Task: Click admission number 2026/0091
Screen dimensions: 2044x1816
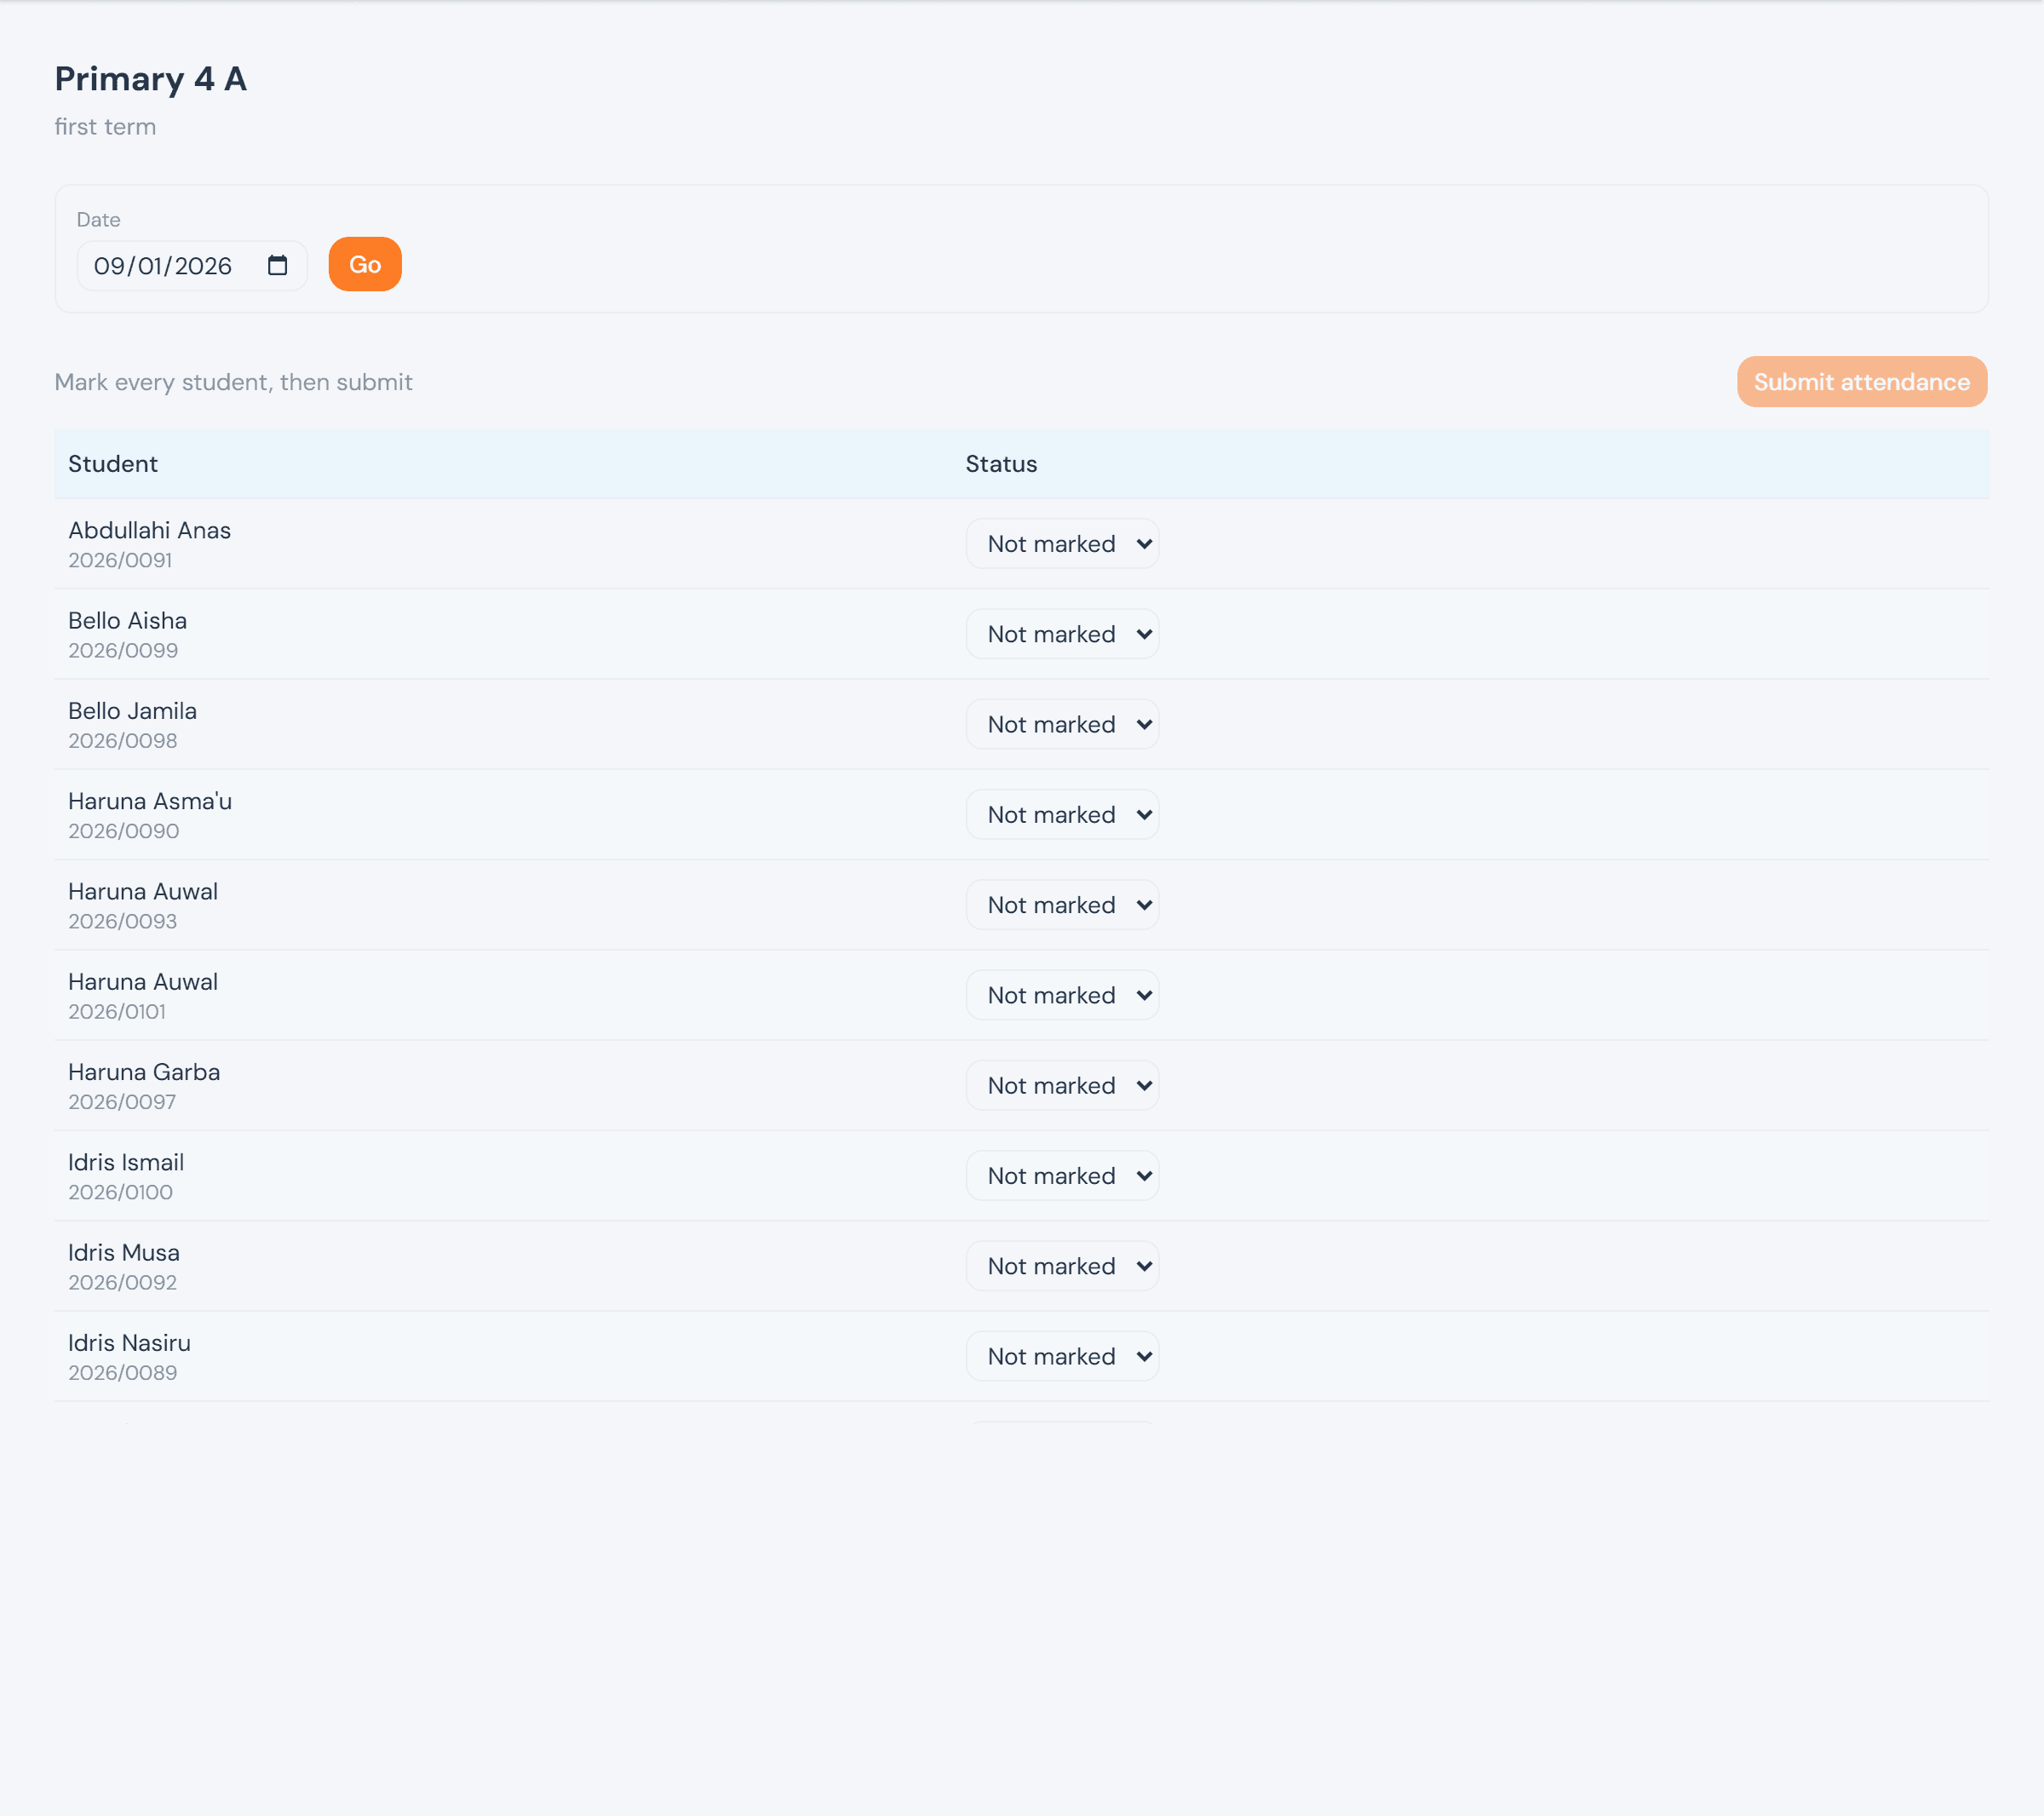Action: (x=120, y=560)
